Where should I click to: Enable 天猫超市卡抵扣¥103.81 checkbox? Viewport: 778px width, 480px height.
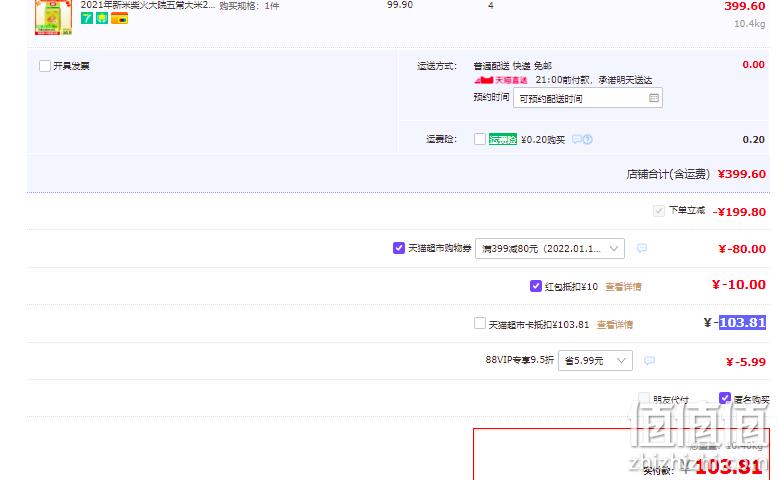(x=479, y=324)
